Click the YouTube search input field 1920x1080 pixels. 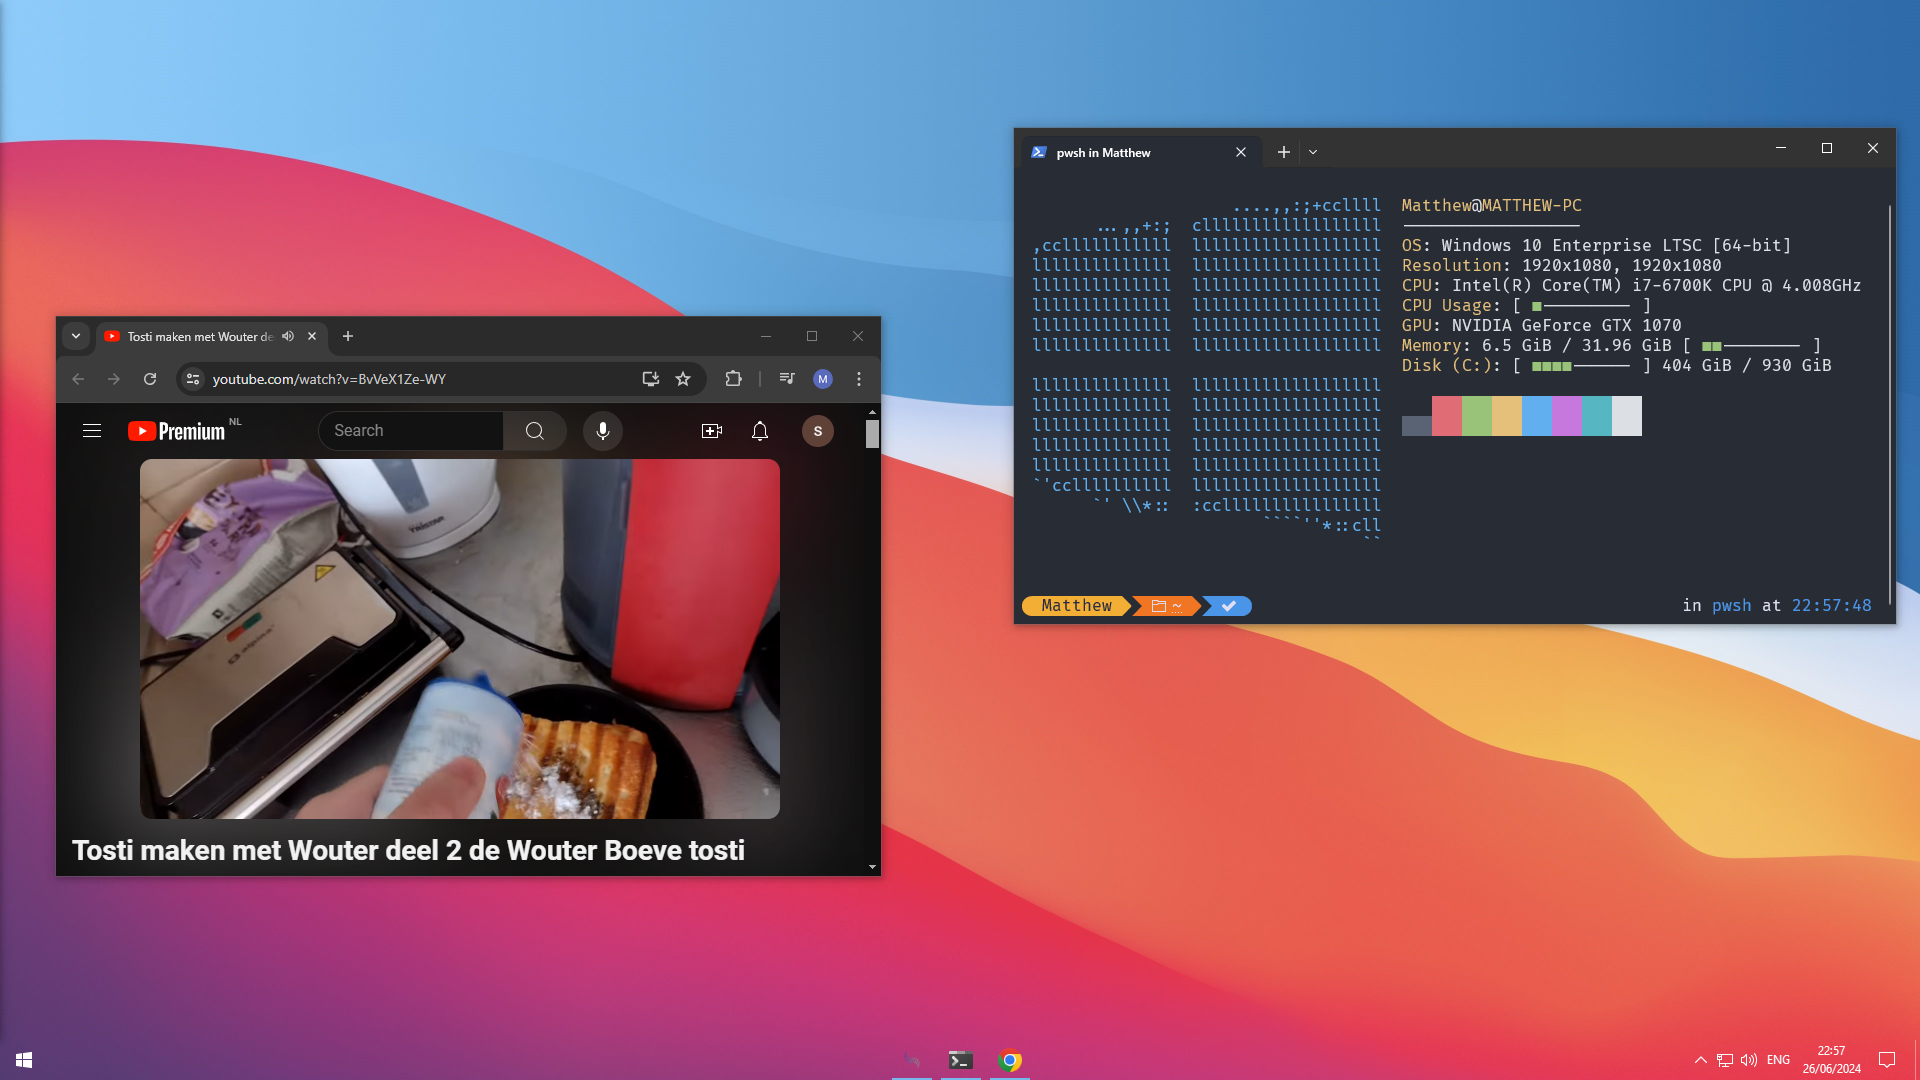click(x=412, y=431)
